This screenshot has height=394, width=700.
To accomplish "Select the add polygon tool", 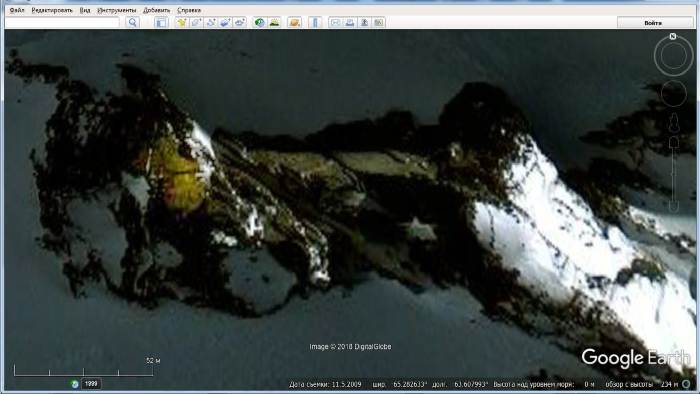I will [196, 22].
